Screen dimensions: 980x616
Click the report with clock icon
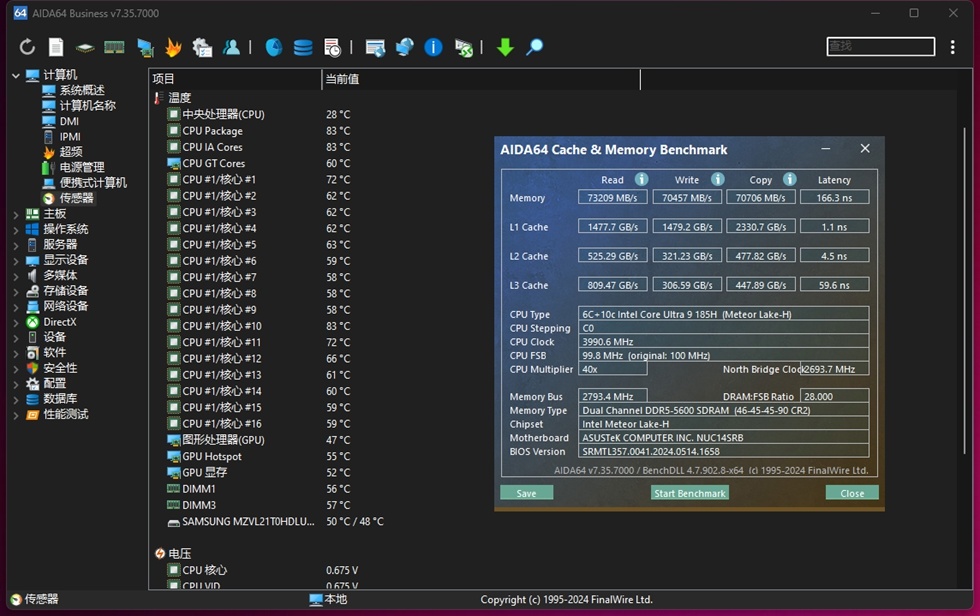(332, 47)
